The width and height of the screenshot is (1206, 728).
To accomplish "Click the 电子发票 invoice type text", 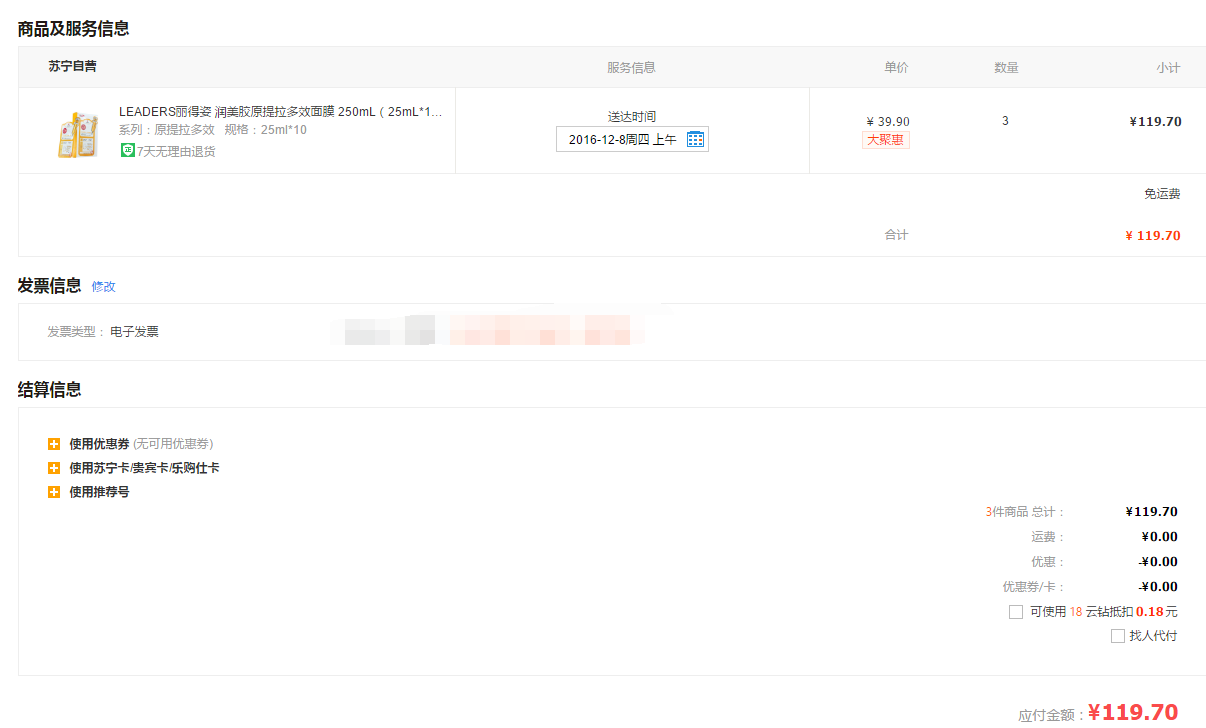I will (134, 332).
